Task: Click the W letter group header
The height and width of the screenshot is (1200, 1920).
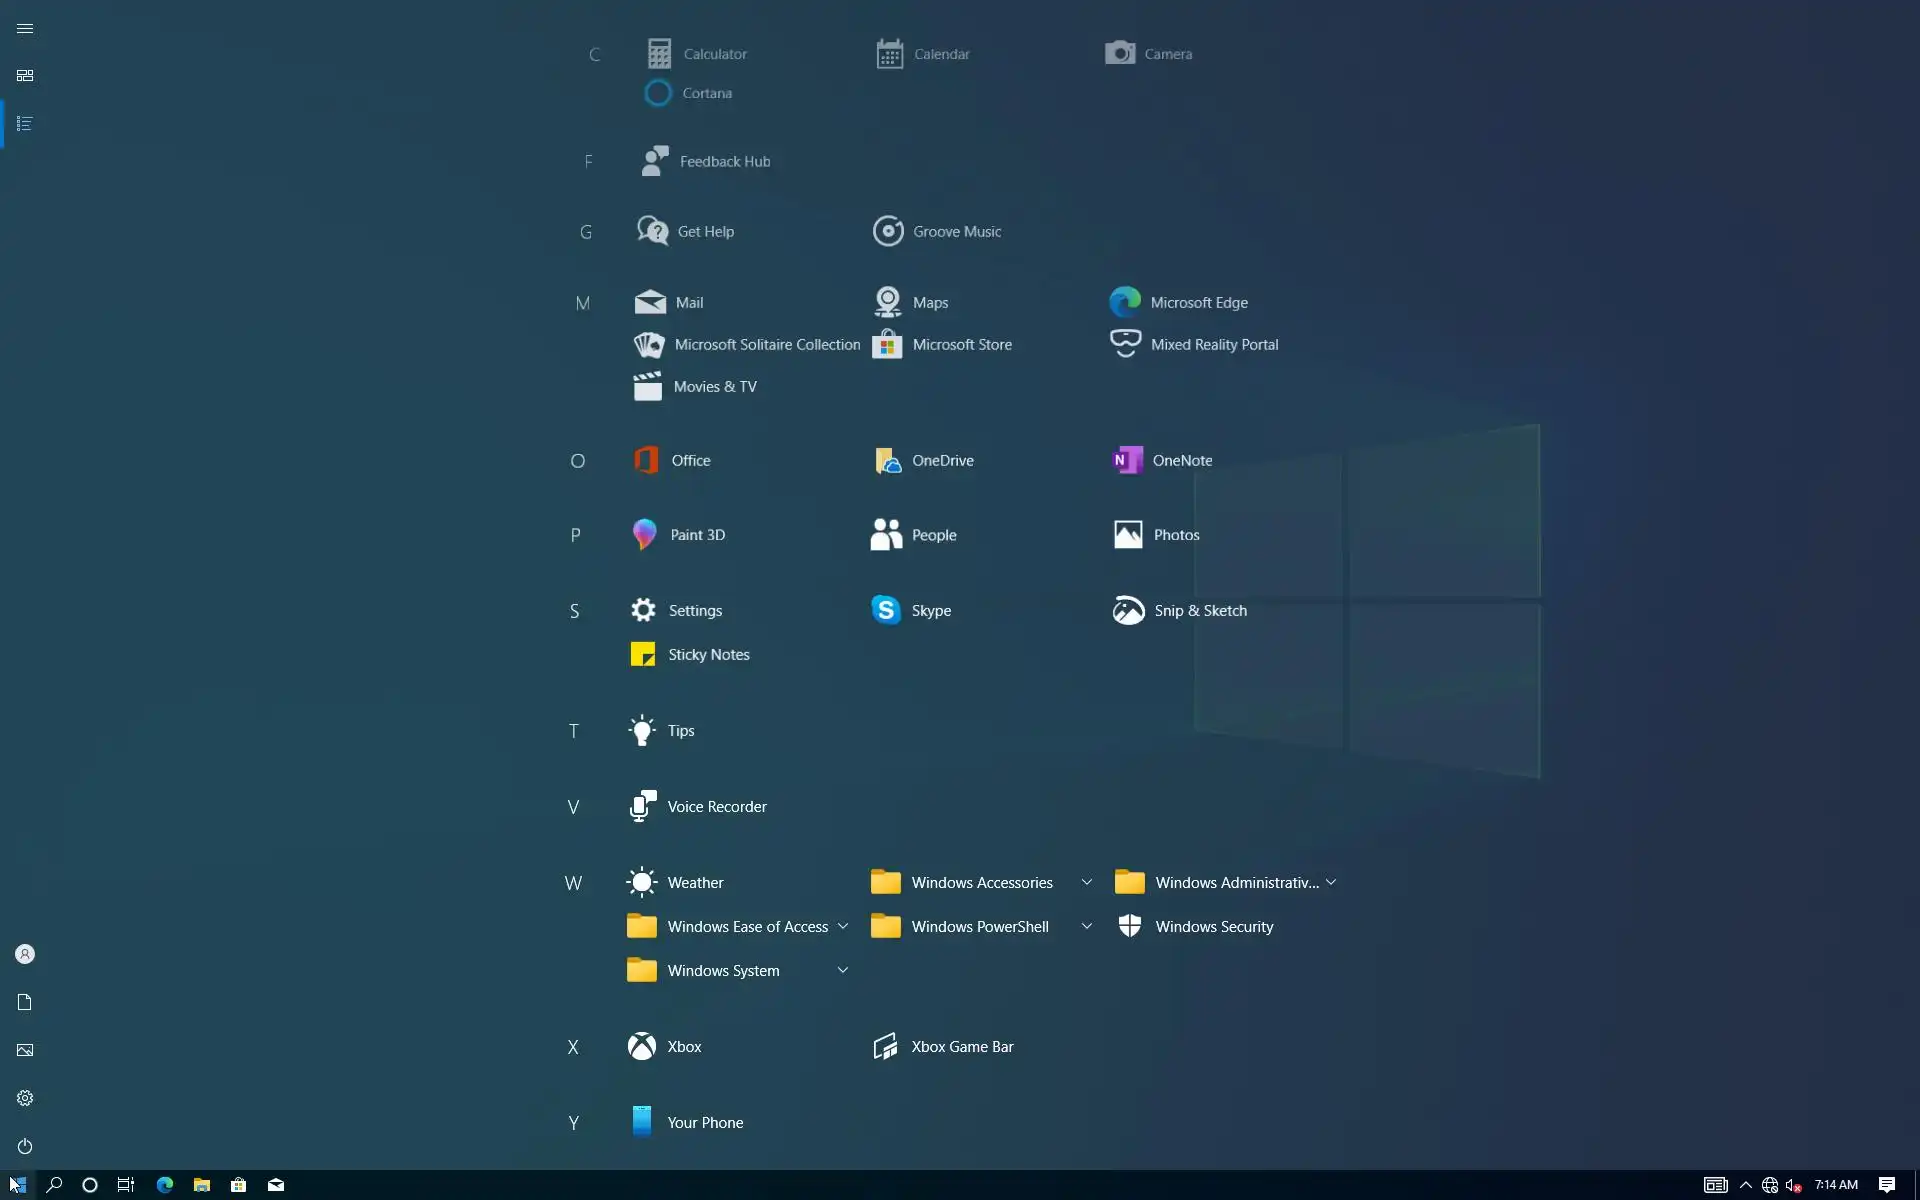Action: point(573,883)
